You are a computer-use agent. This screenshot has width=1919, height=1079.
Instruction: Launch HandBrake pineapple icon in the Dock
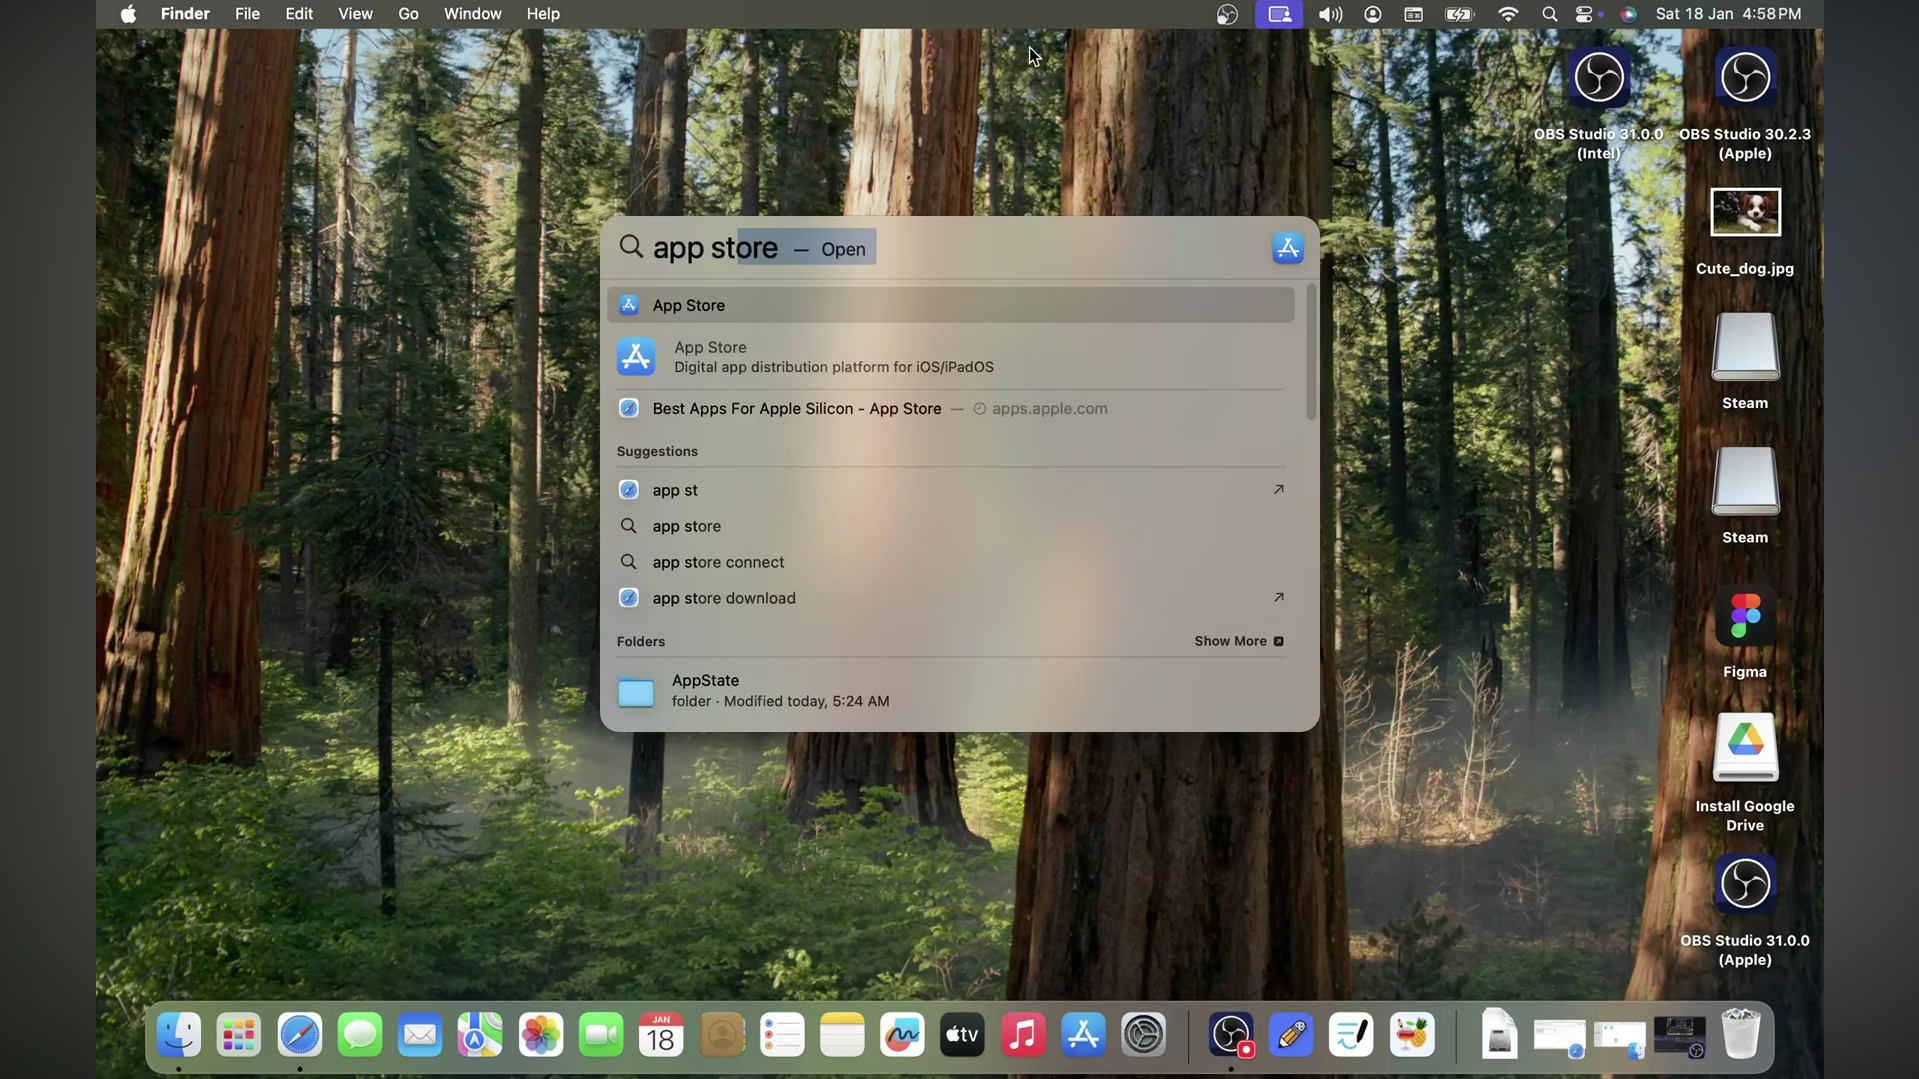1412,1035
